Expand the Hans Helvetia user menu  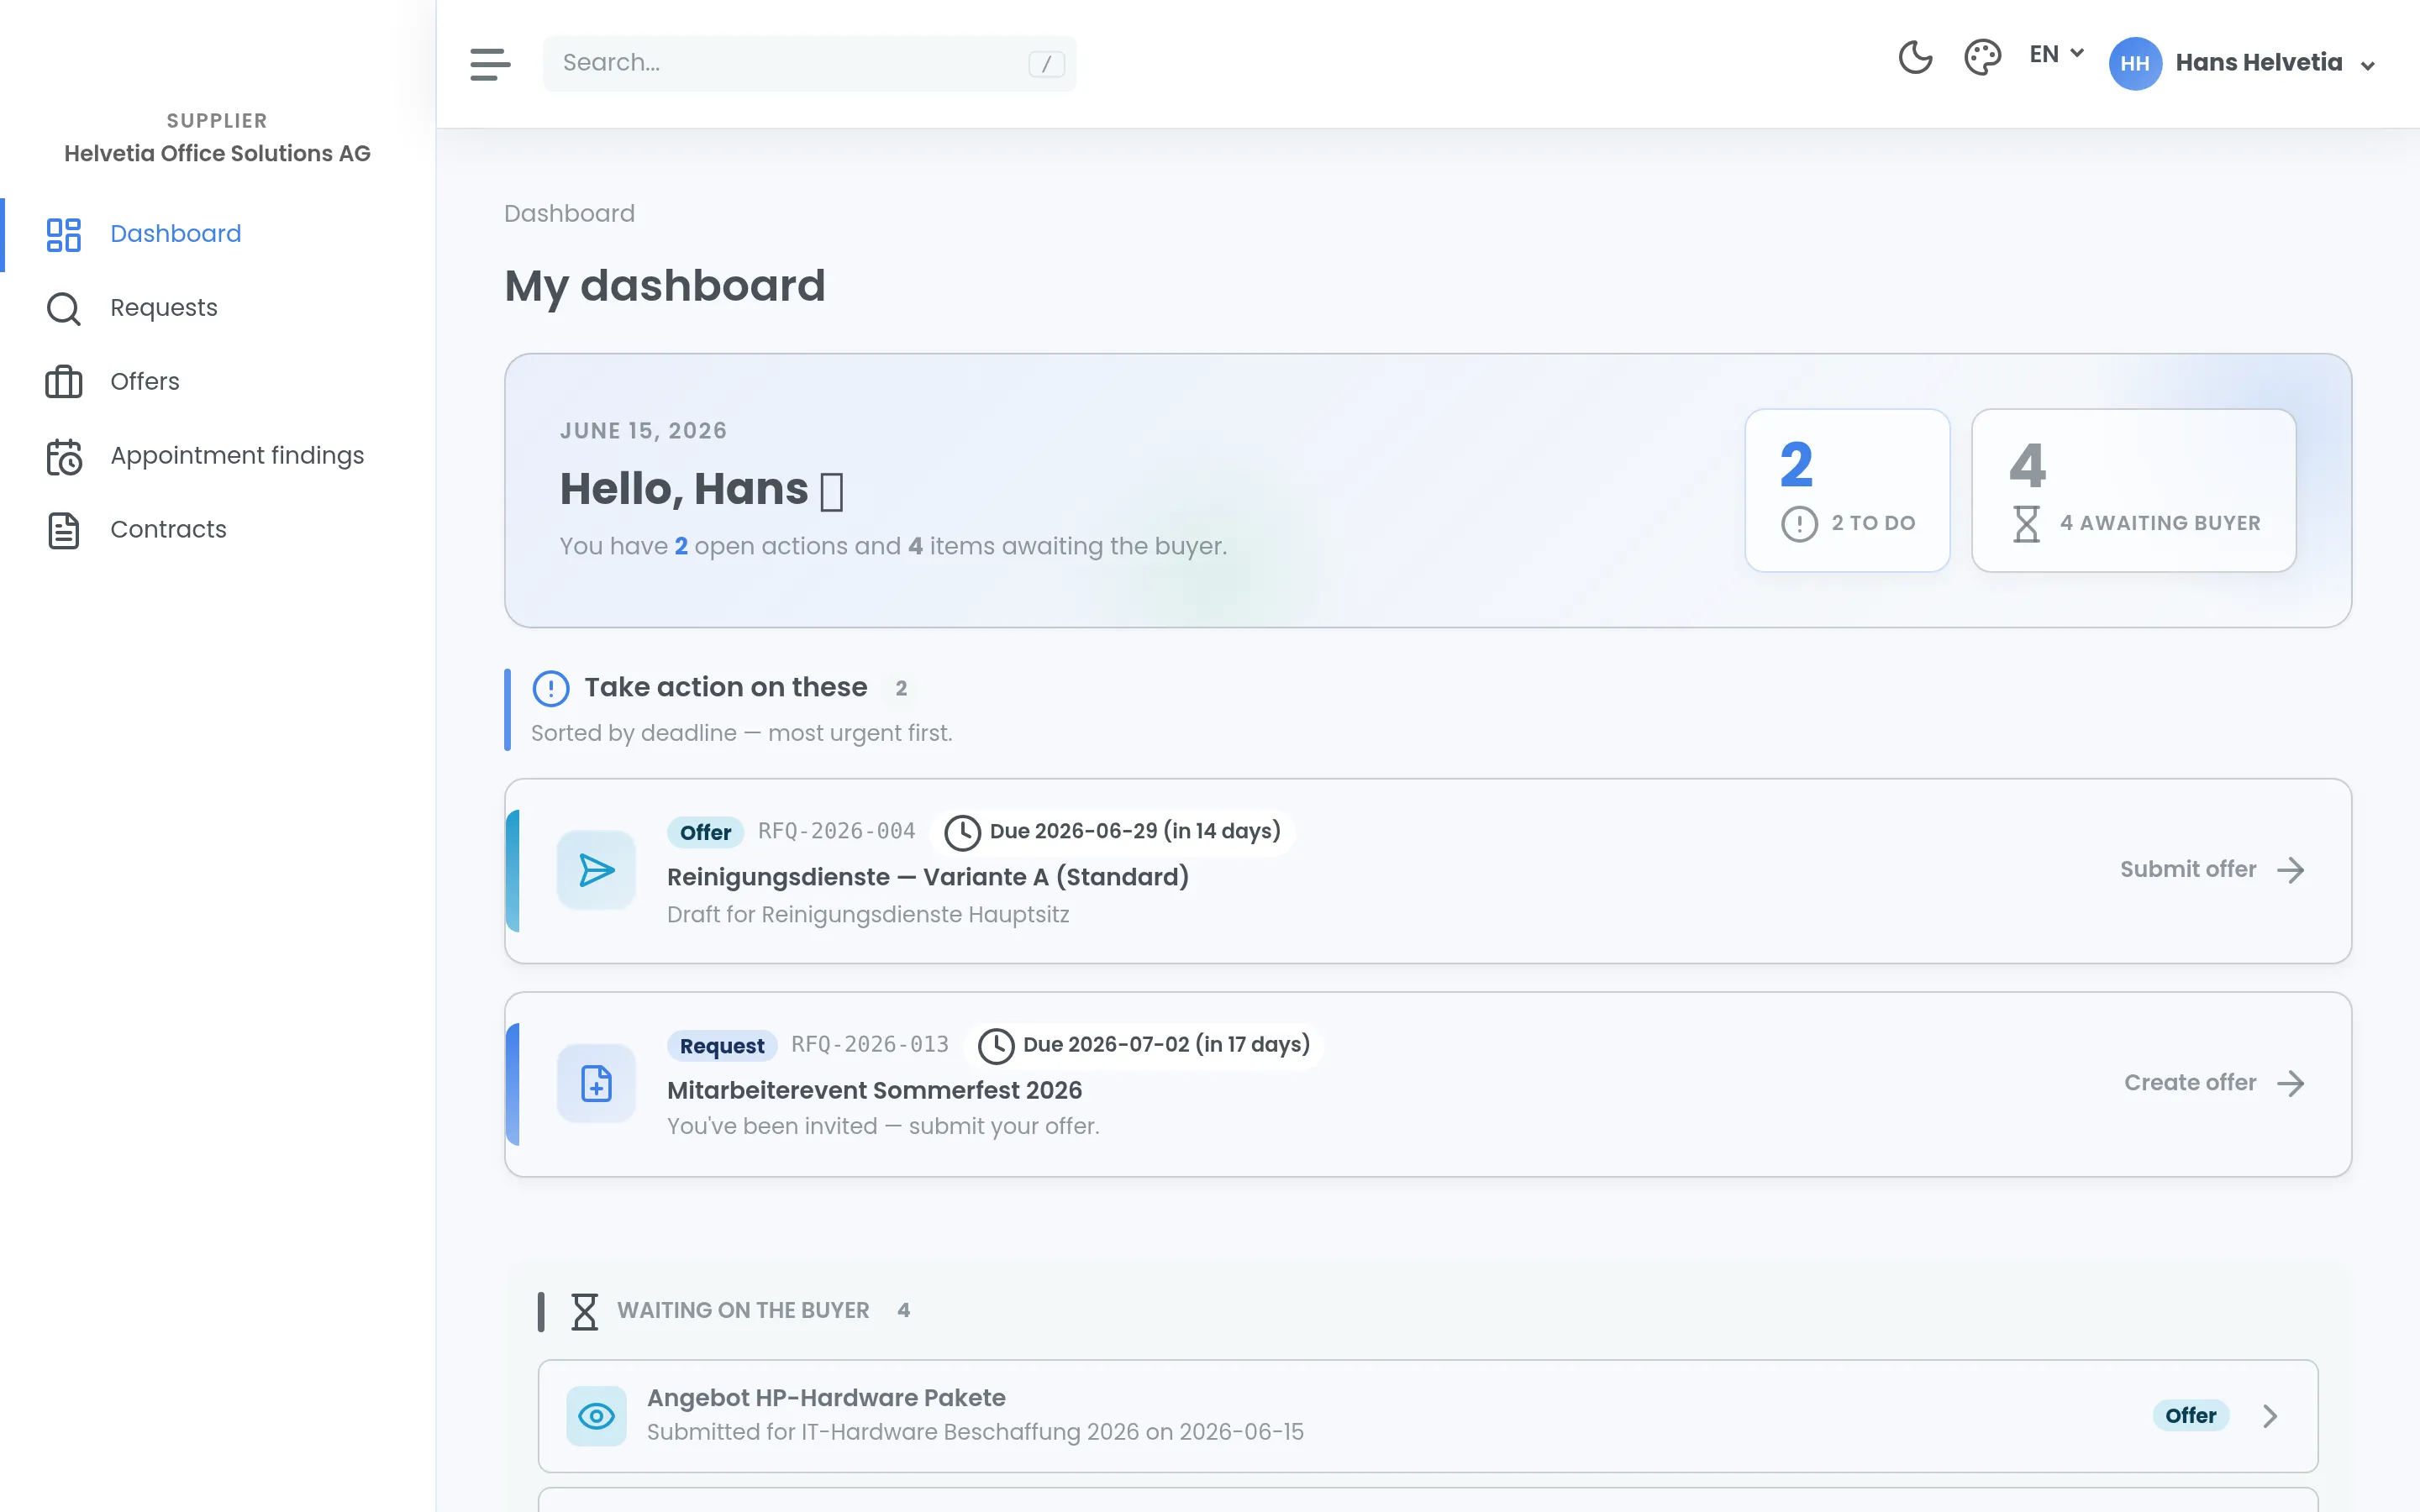click(x=2243, y=63)
